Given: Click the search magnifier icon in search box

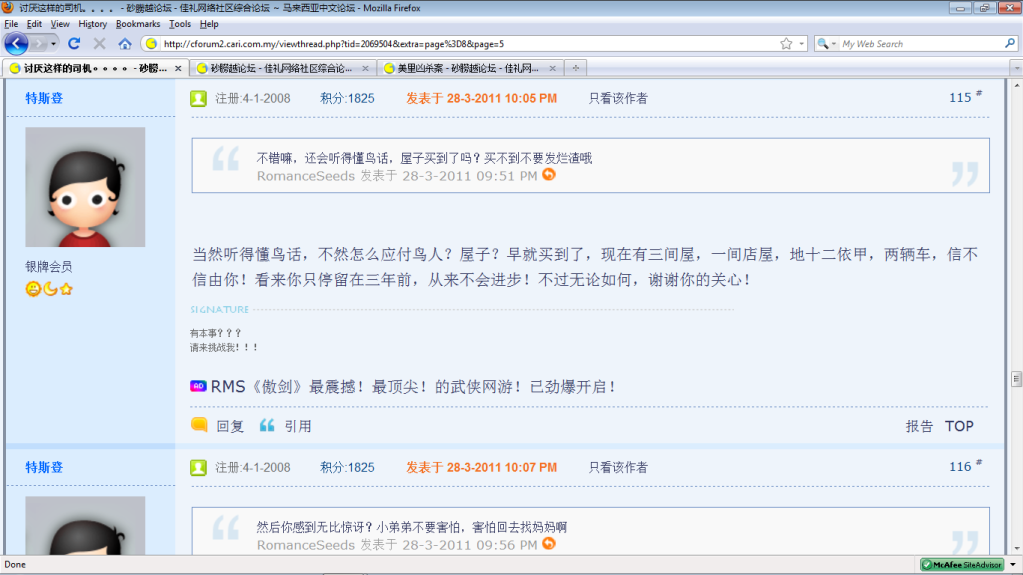Looking at the screenshot, I should (1010, 44).
